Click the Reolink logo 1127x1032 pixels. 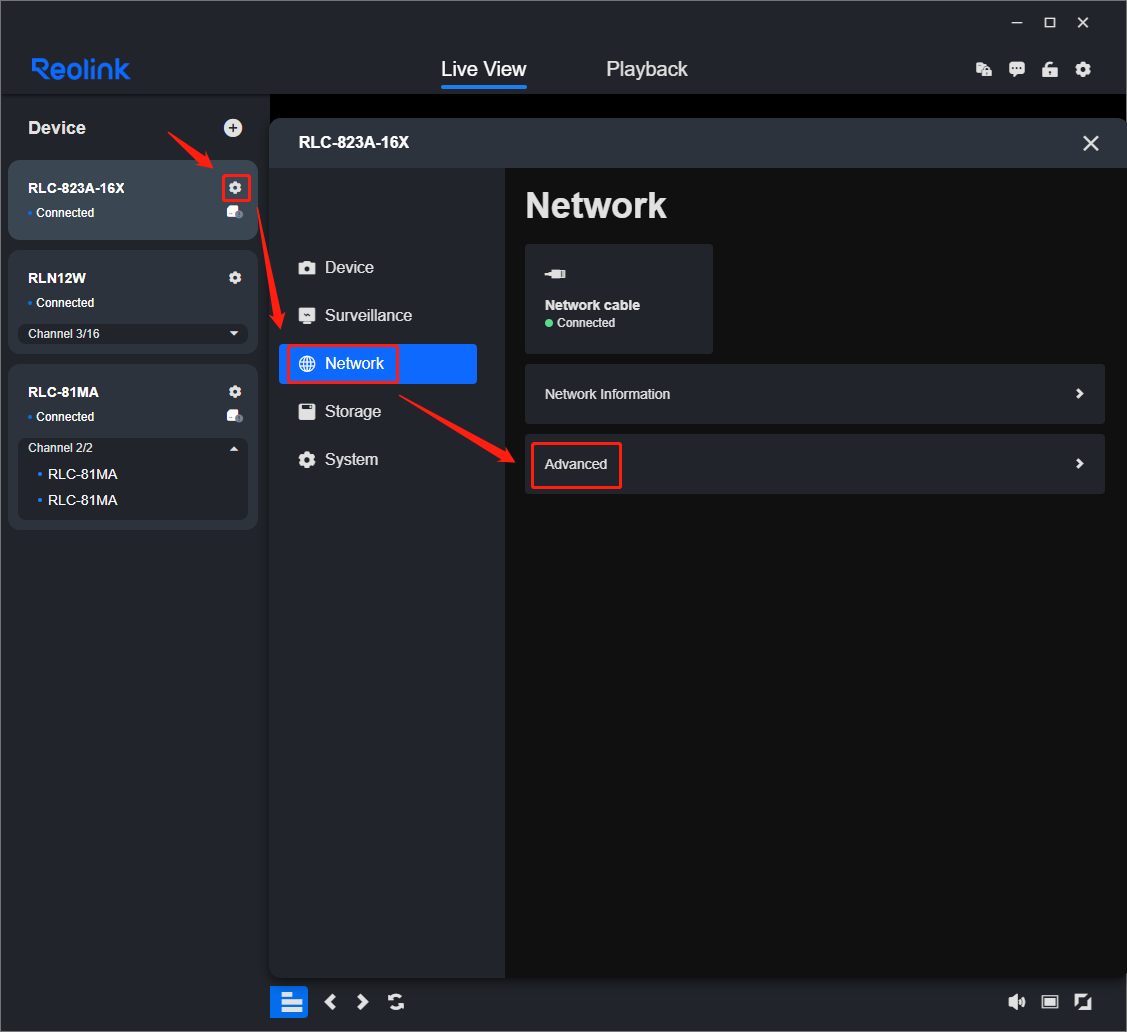[x=80, y=69]
